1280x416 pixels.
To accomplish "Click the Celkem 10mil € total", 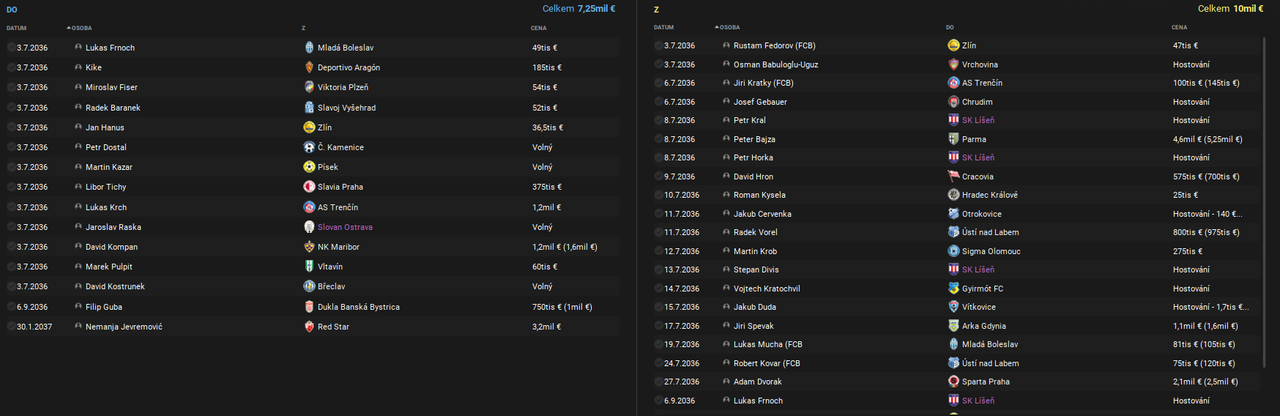I will pos(1232,9).
